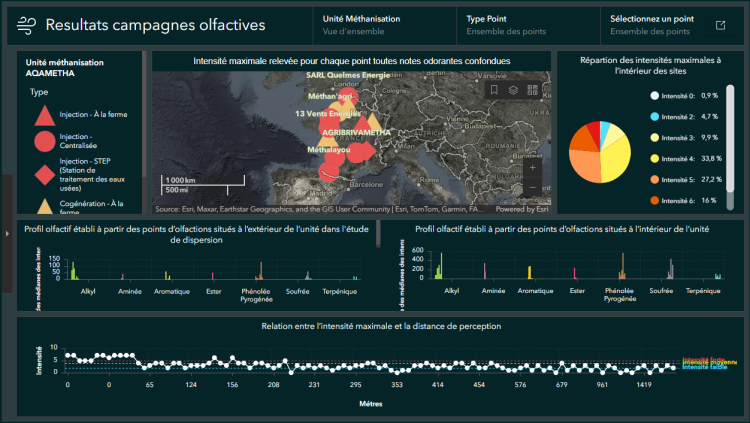The height and width of the screenshot is (423, 750).
Task: Click the external open icon beside Sélectionnez un point
Action: tap(720, 25)
